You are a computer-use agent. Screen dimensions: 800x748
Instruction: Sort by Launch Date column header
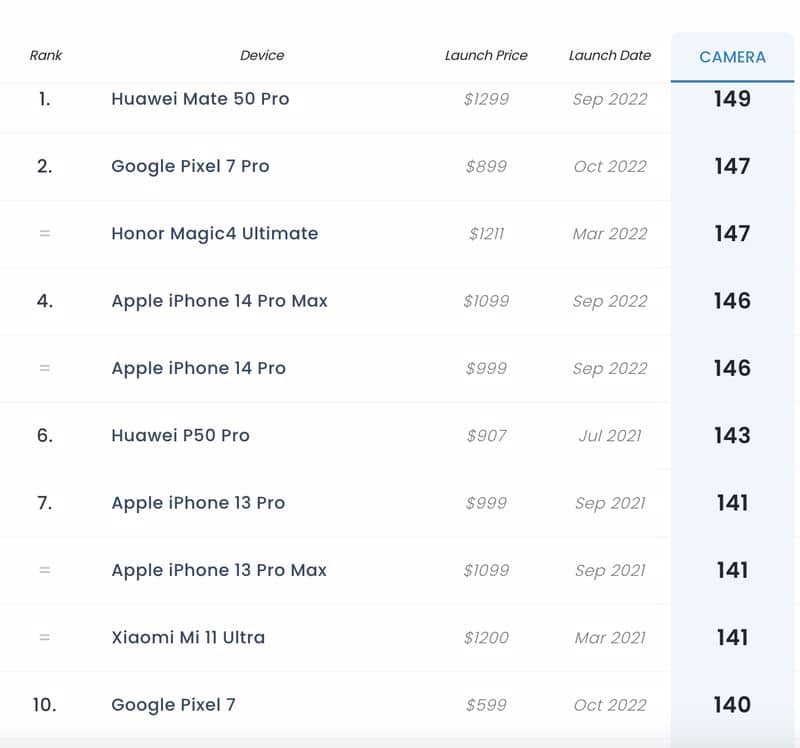point(610,55)
